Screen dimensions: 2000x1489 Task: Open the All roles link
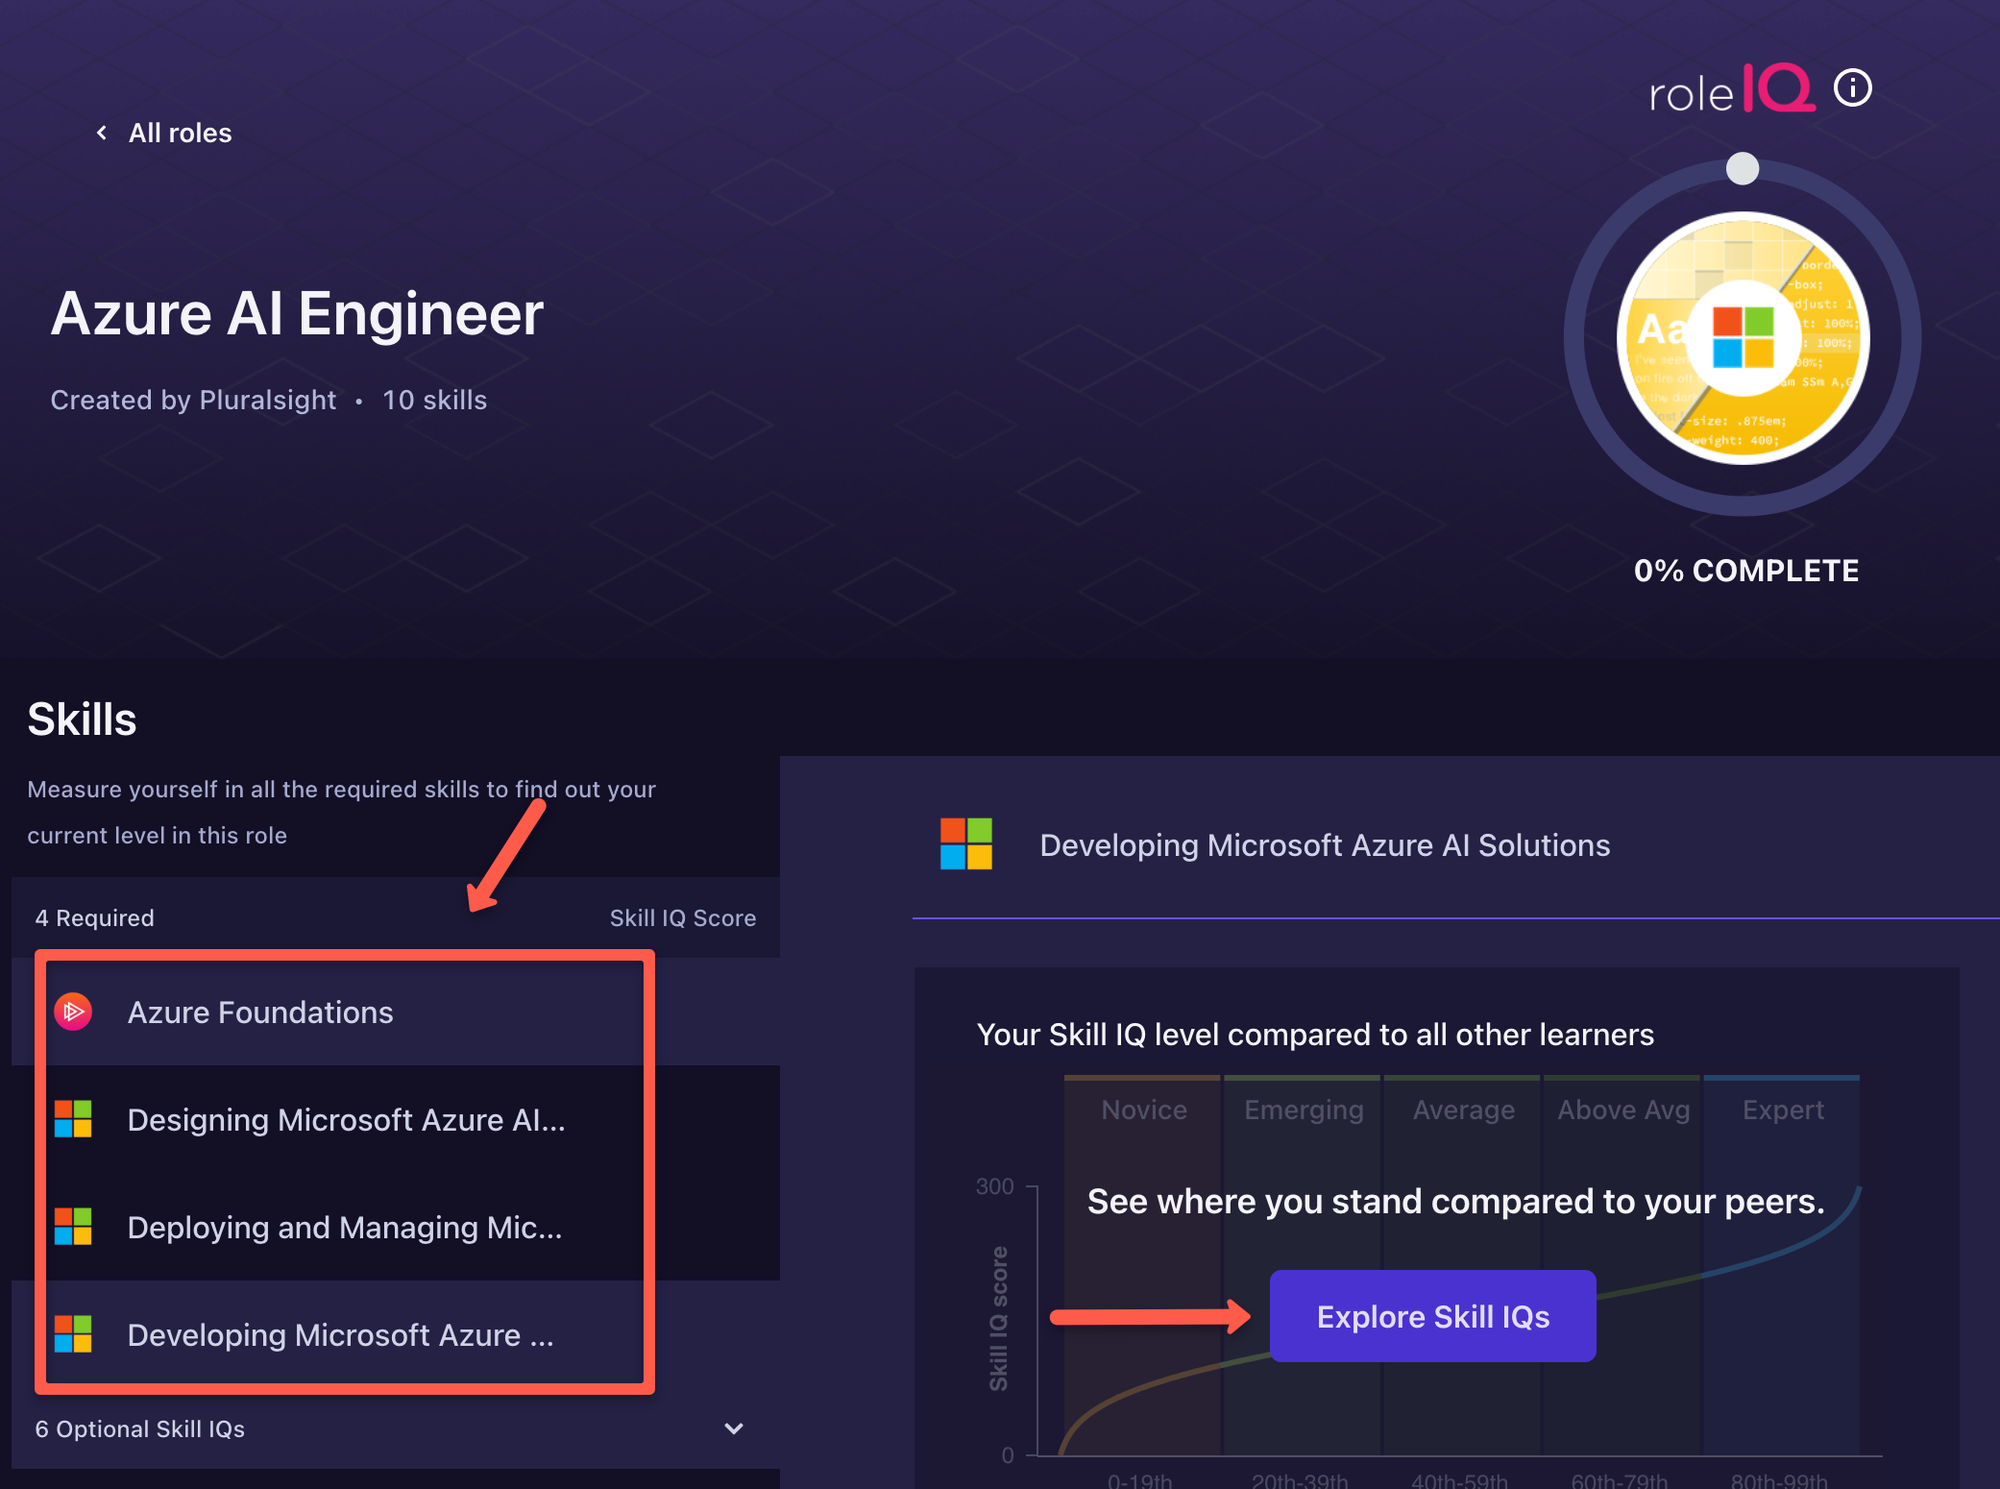(x=179, y=132)
